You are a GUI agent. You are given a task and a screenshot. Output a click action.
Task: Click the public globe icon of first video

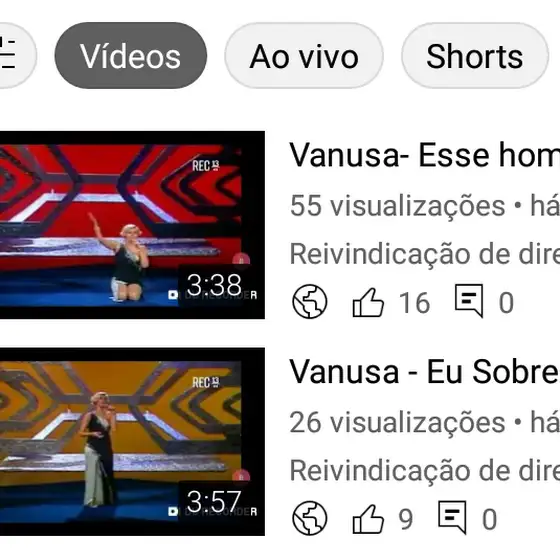coord(310,301)
